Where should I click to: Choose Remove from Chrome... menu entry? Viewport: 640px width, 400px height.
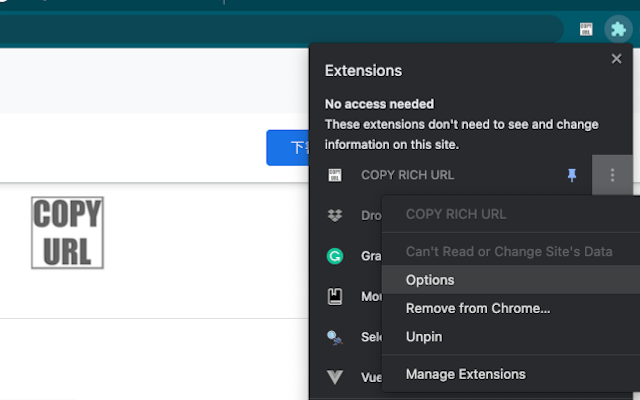pos(477,308)
